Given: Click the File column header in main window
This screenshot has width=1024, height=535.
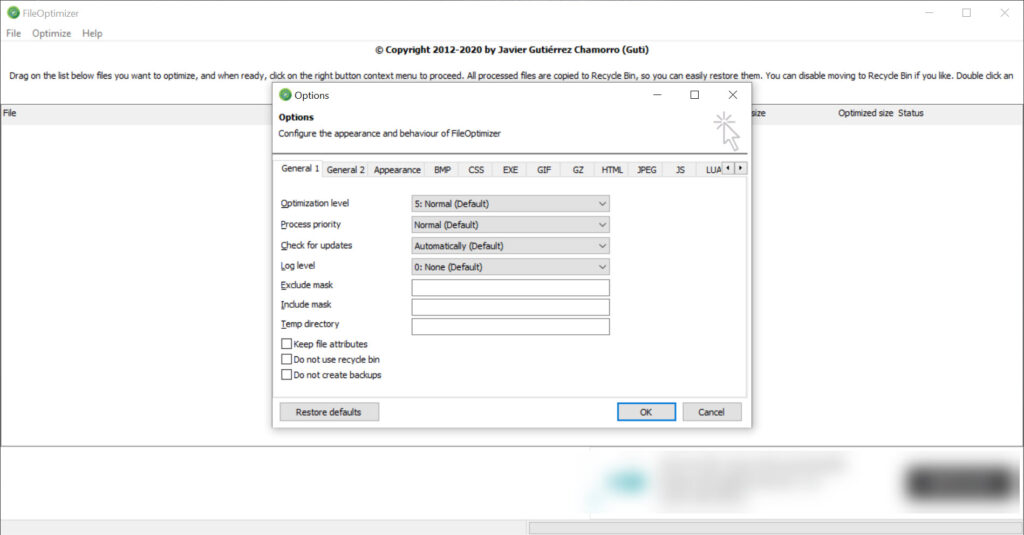Looking at the screenshot, I should point(9,113).
